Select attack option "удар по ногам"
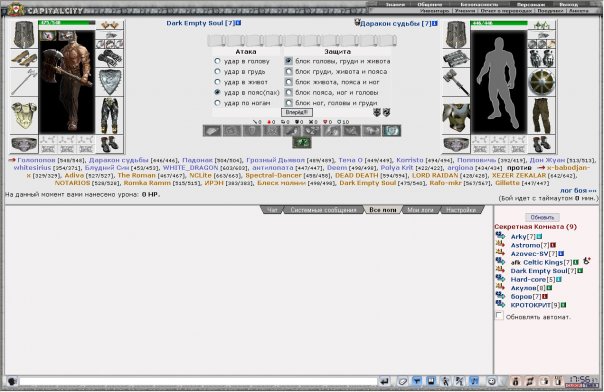The height and width of the screenshot is (392, 604). (x=217, y=103)
